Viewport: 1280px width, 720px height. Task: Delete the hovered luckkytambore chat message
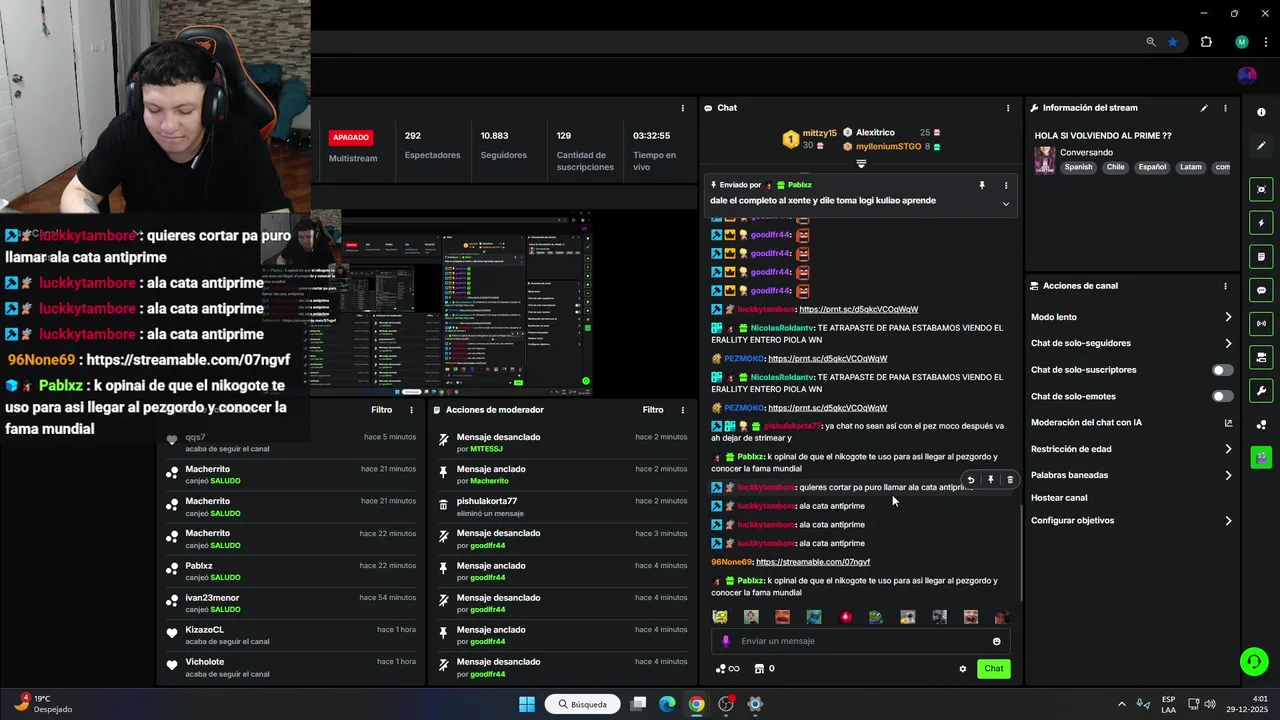click(1010, 480)
